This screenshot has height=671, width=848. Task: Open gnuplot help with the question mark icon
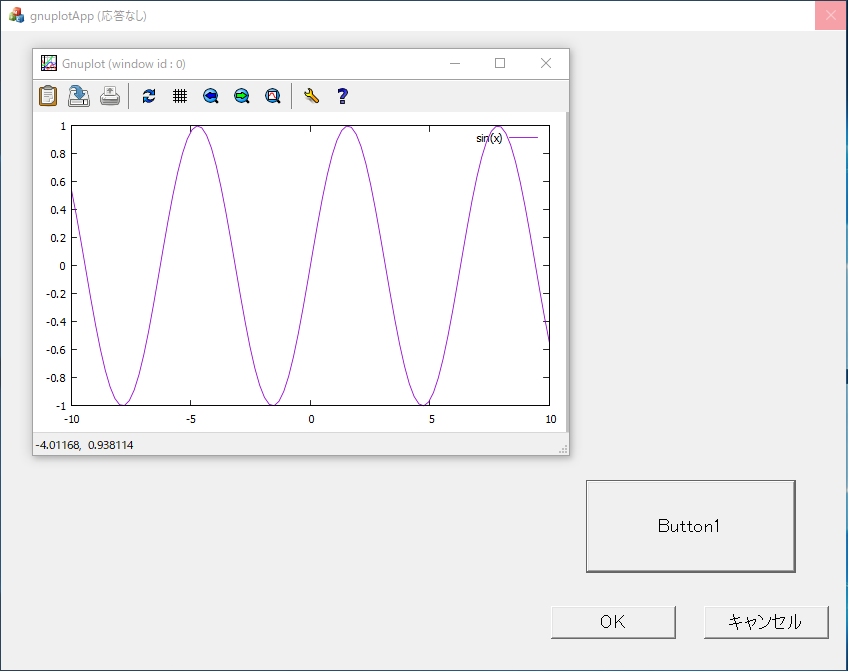(342, 96)
